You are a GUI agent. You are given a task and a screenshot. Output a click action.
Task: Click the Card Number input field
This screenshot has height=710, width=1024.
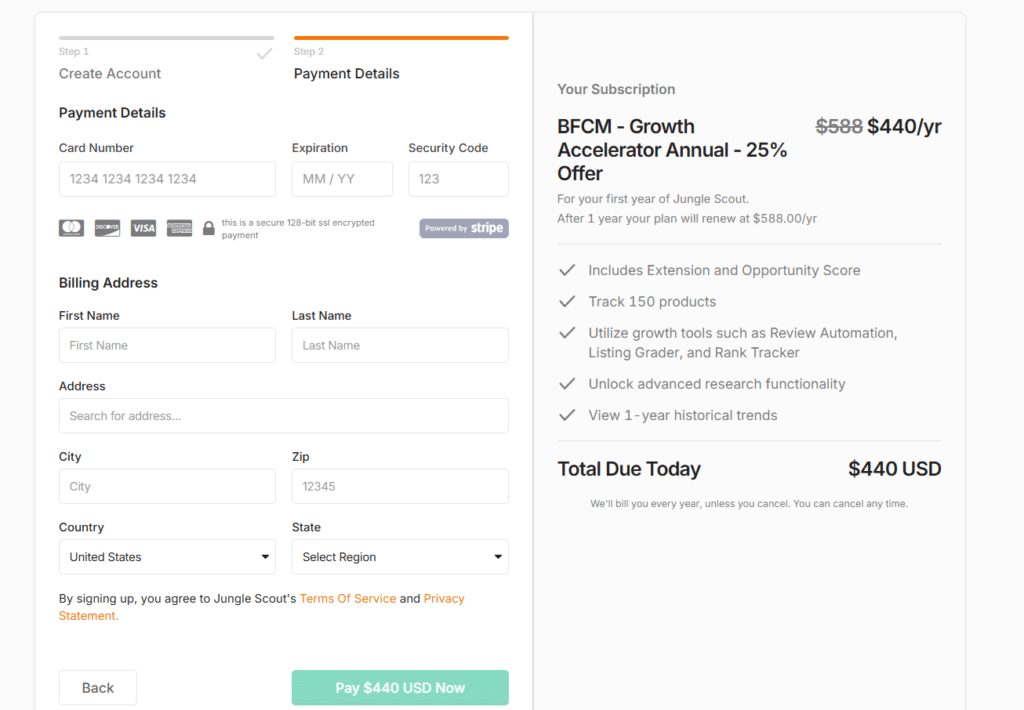click(167, 179)
